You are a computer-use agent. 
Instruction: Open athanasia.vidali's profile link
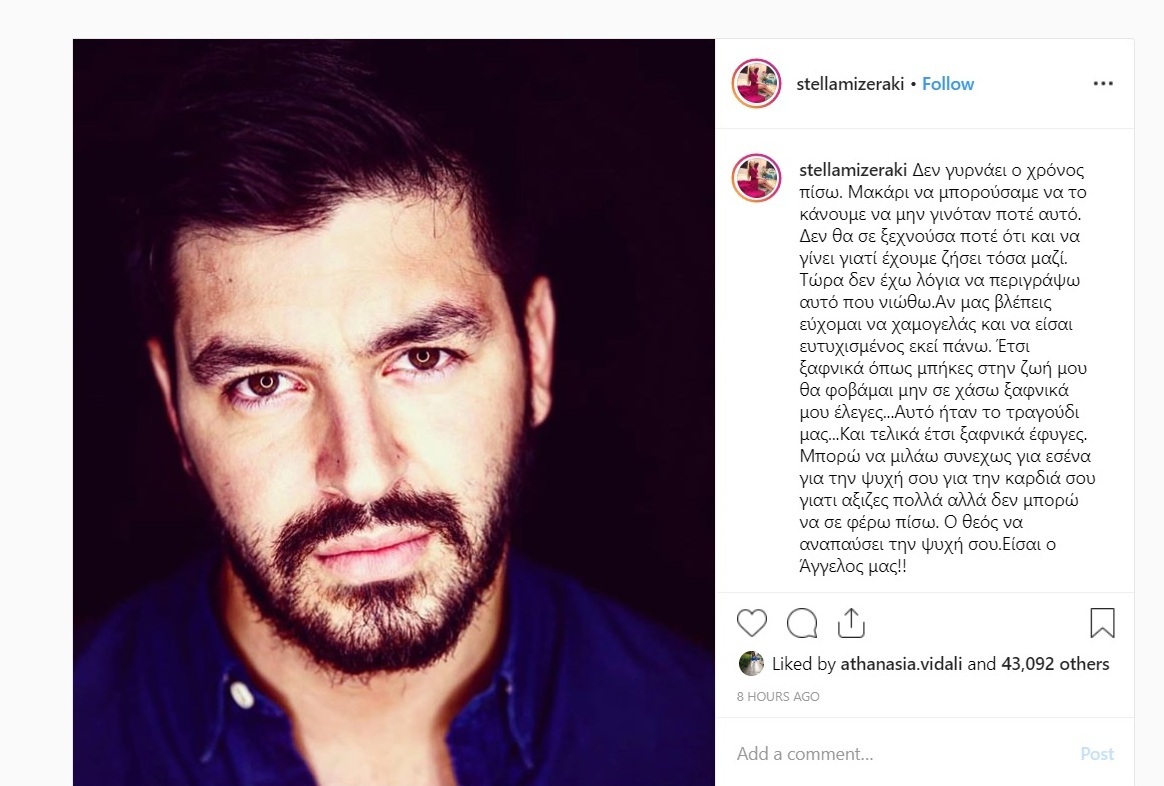pos(902,664)
